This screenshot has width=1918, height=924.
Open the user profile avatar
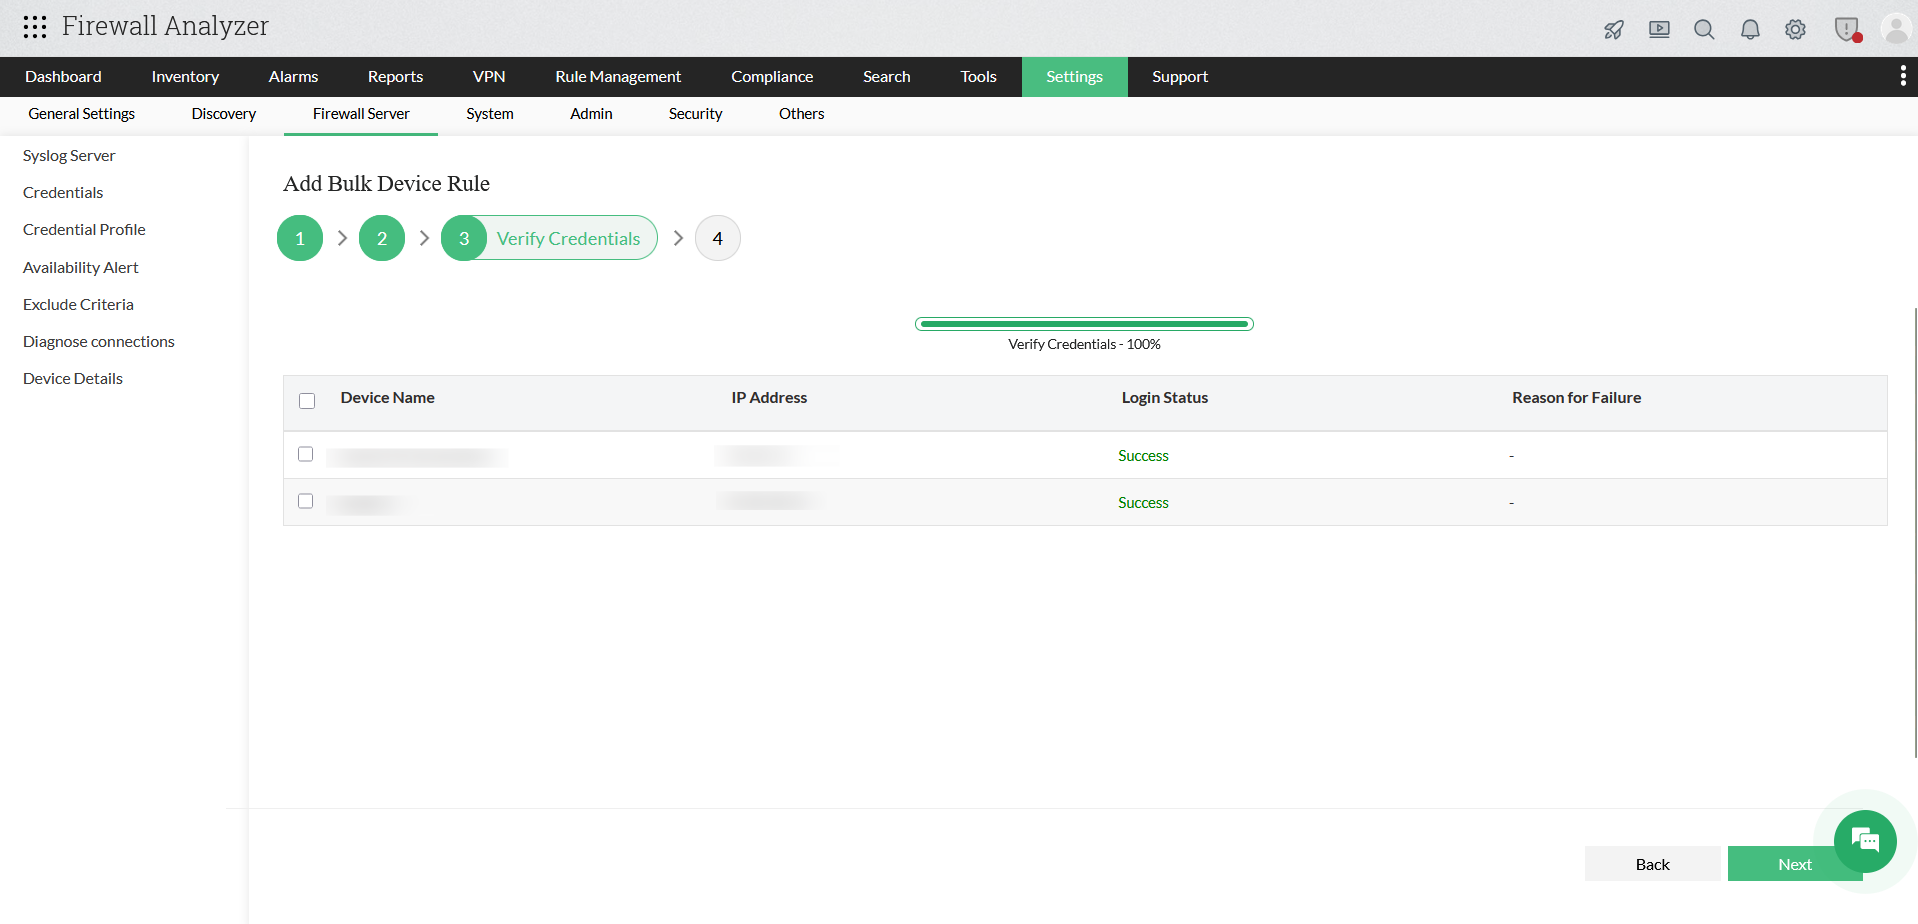1896,28
